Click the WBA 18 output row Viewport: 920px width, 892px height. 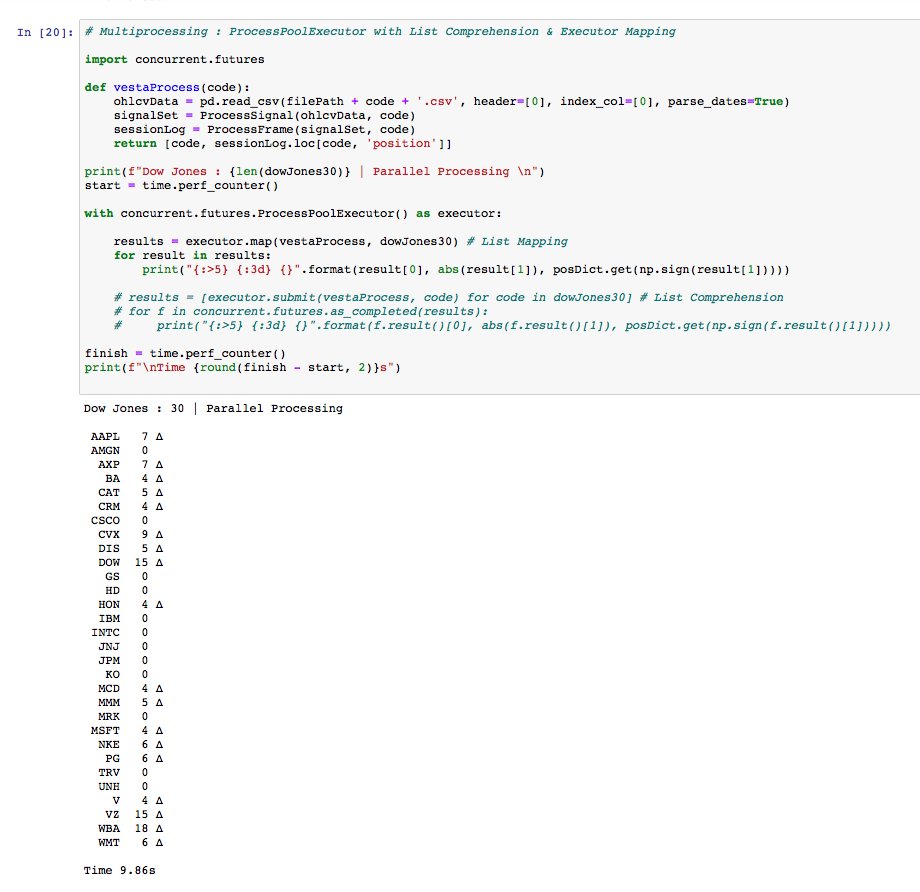tap(130, 829)
